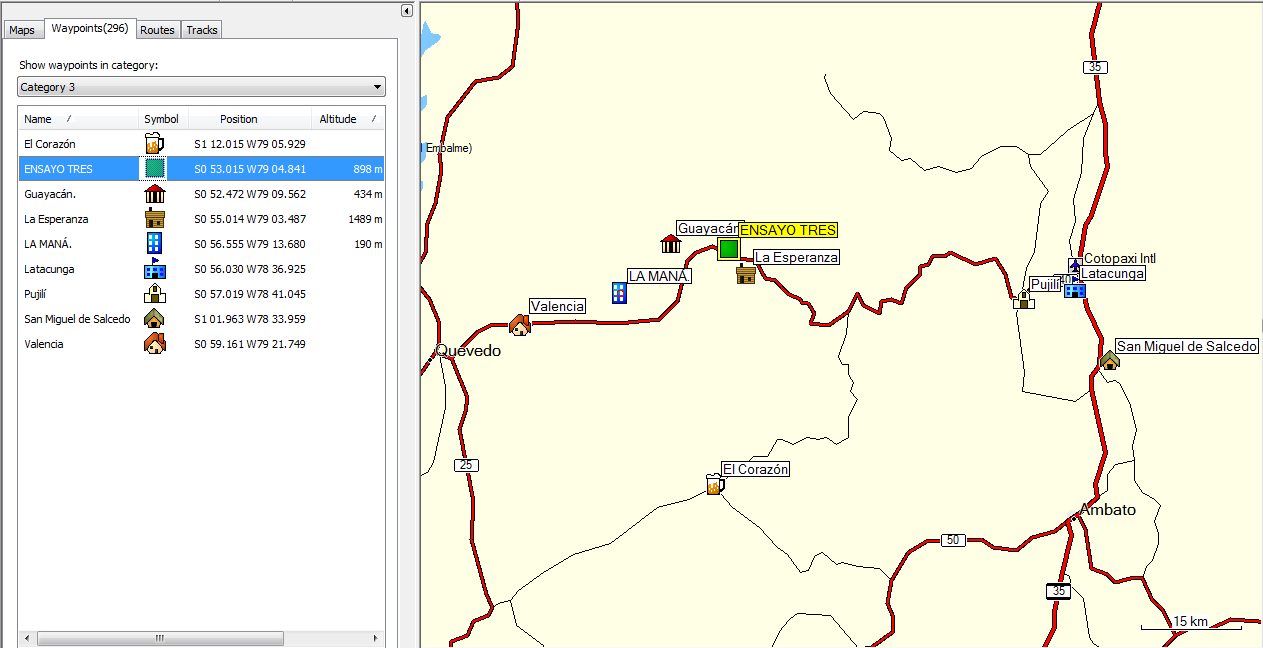Select San Miguel de Salcedo map icon

click(x=1109, y=360)
